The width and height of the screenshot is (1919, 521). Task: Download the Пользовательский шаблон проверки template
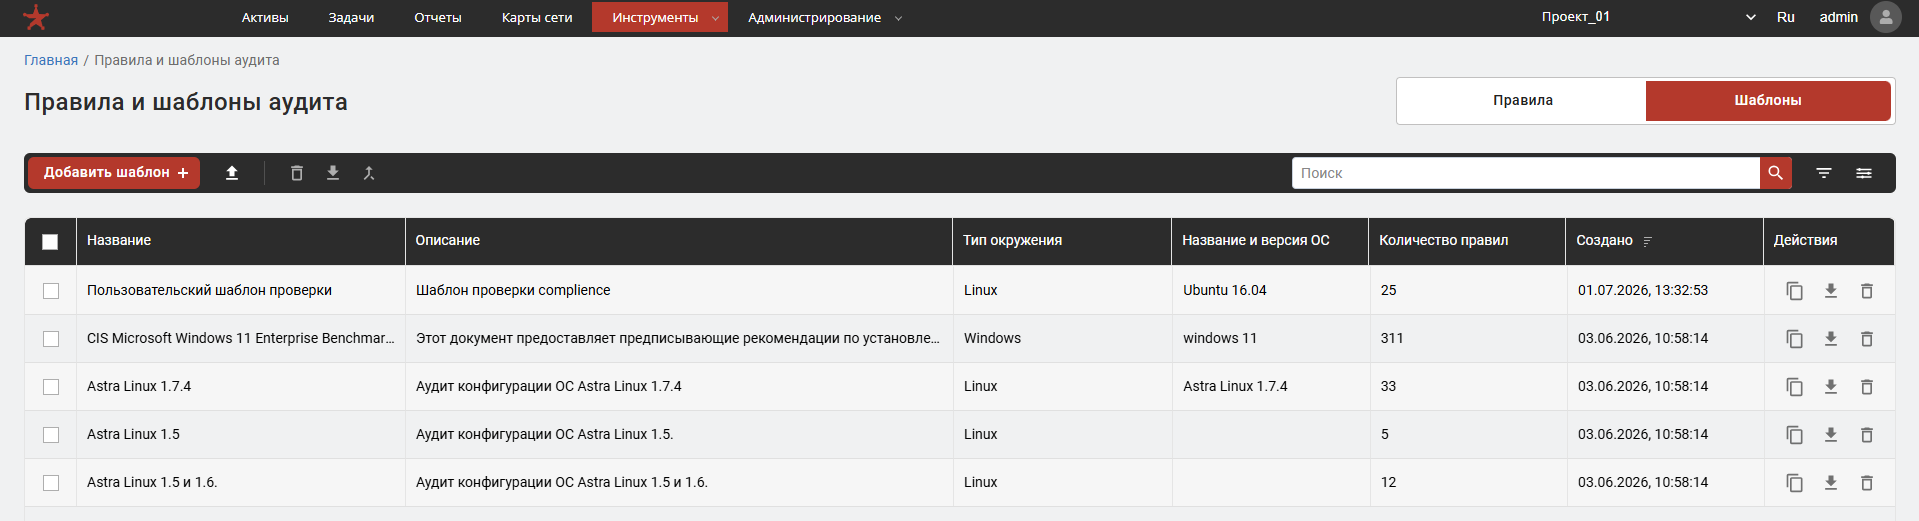[1831, 291]
